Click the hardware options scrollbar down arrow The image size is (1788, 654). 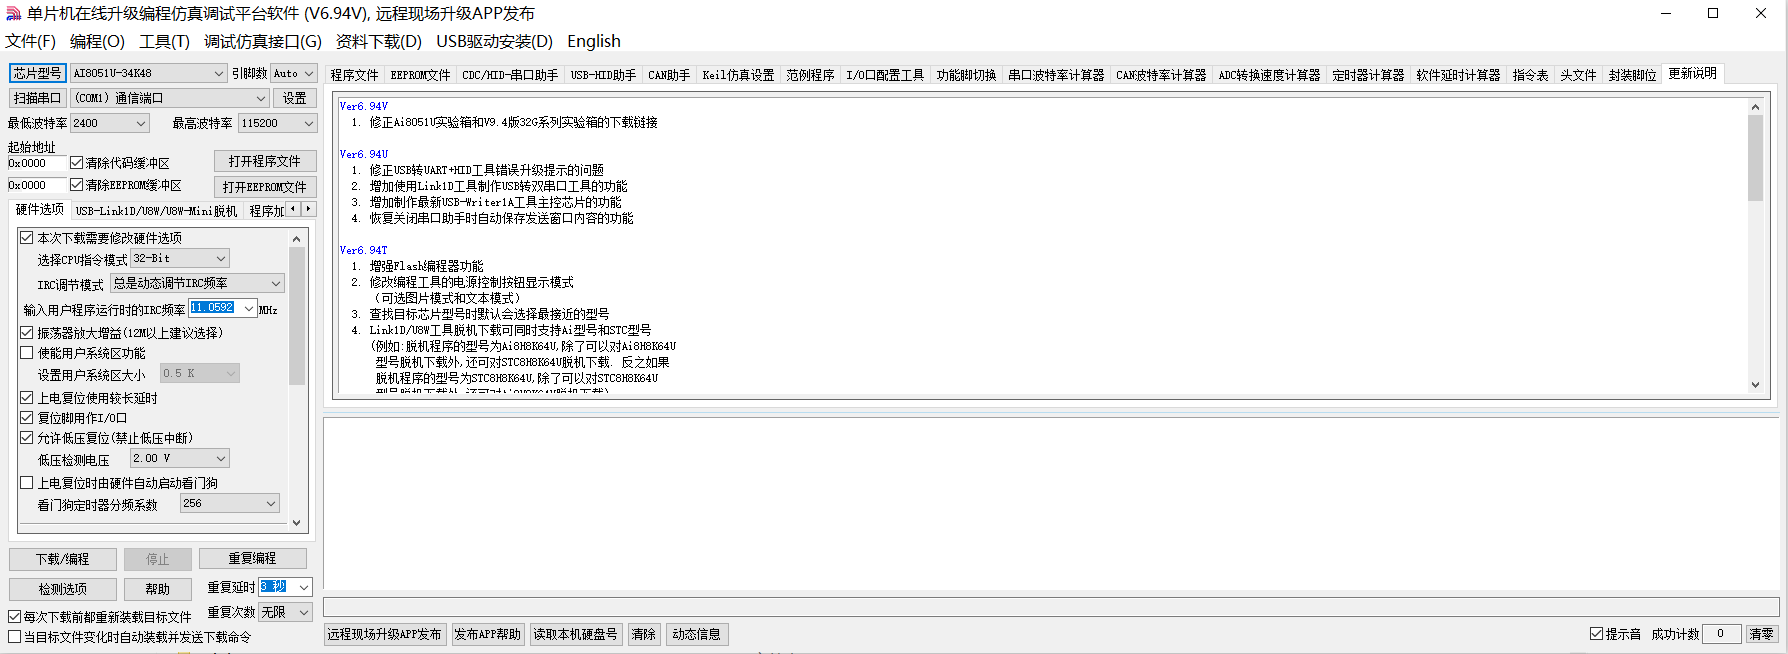[x=296, y=522]
